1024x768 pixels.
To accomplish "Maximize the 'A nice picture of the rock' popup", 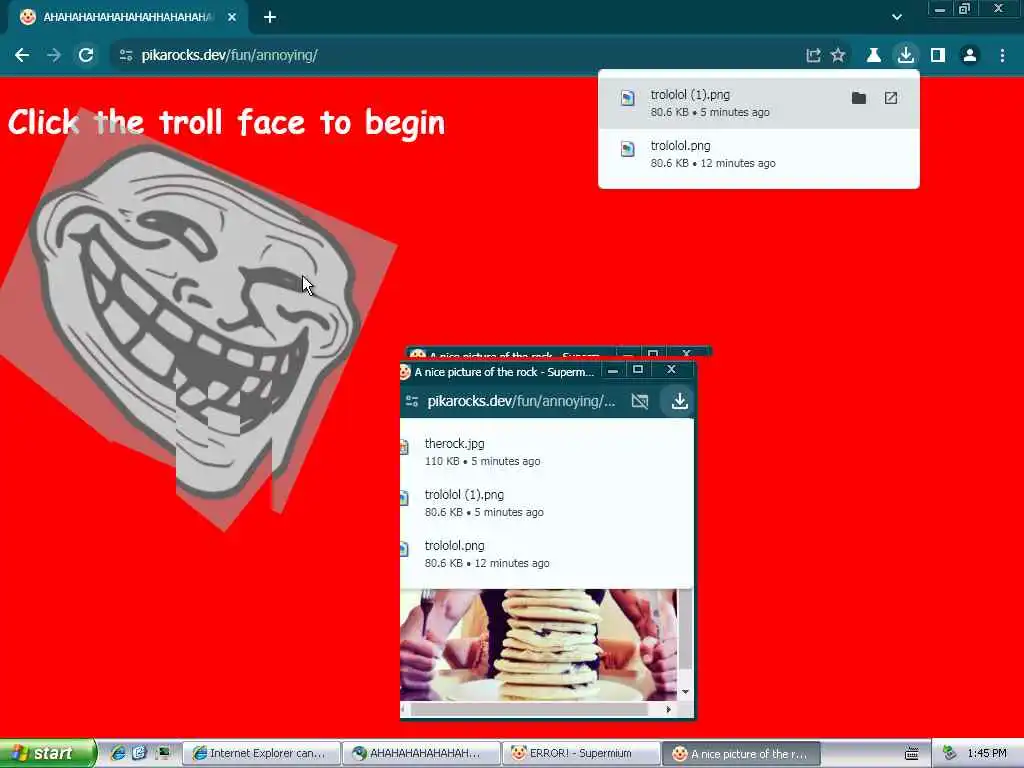I will [638, 370].
